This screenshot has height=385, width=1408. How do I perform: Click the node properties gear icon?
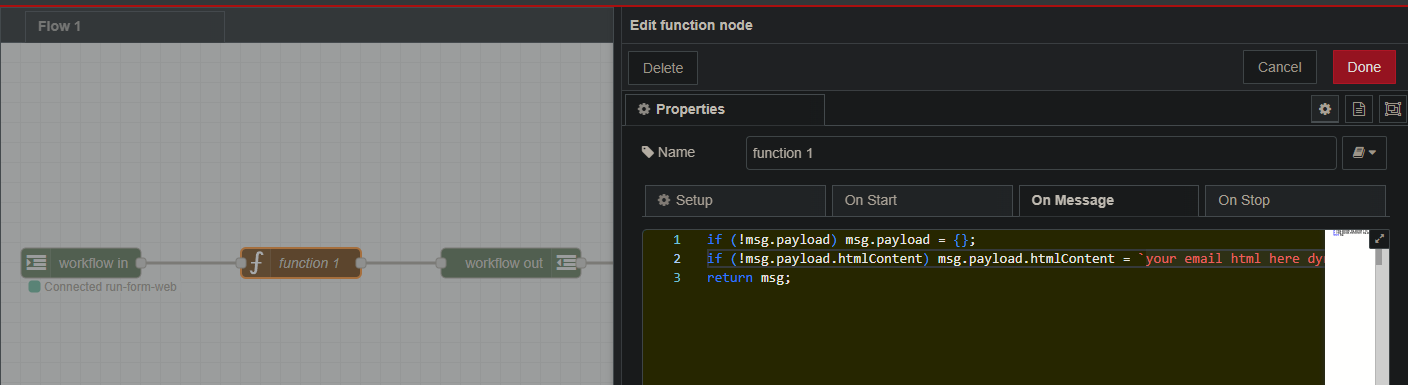coord(1325,109)
